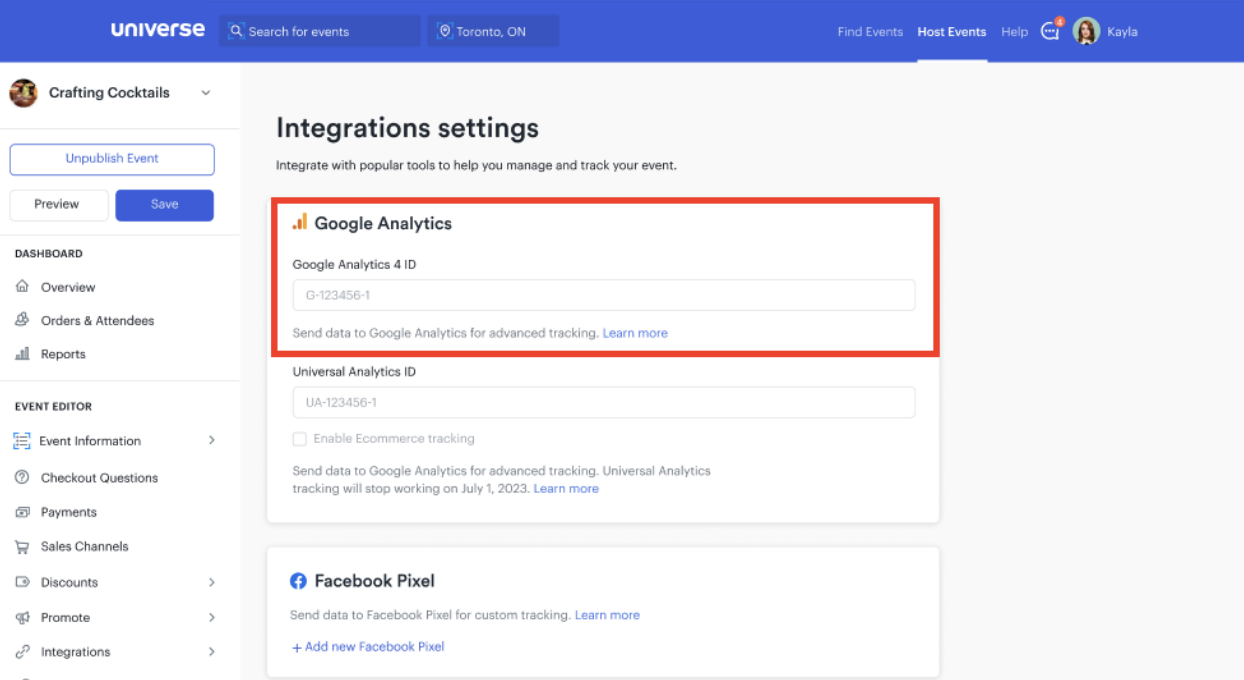Click the Orders & Attendees people icon
1244x680 pixels.
tap(22, 320)
